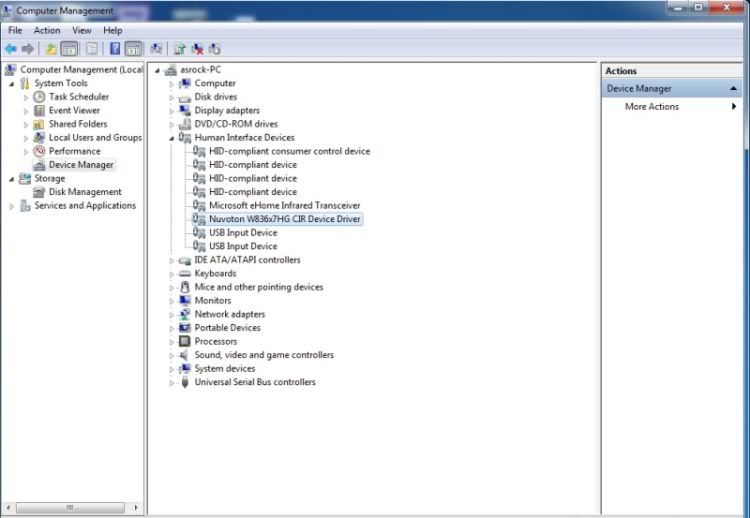Expand Services and Applications node
Image resolution: width=750 pixels, height=518 pixels.
click(x=11, y=206)
